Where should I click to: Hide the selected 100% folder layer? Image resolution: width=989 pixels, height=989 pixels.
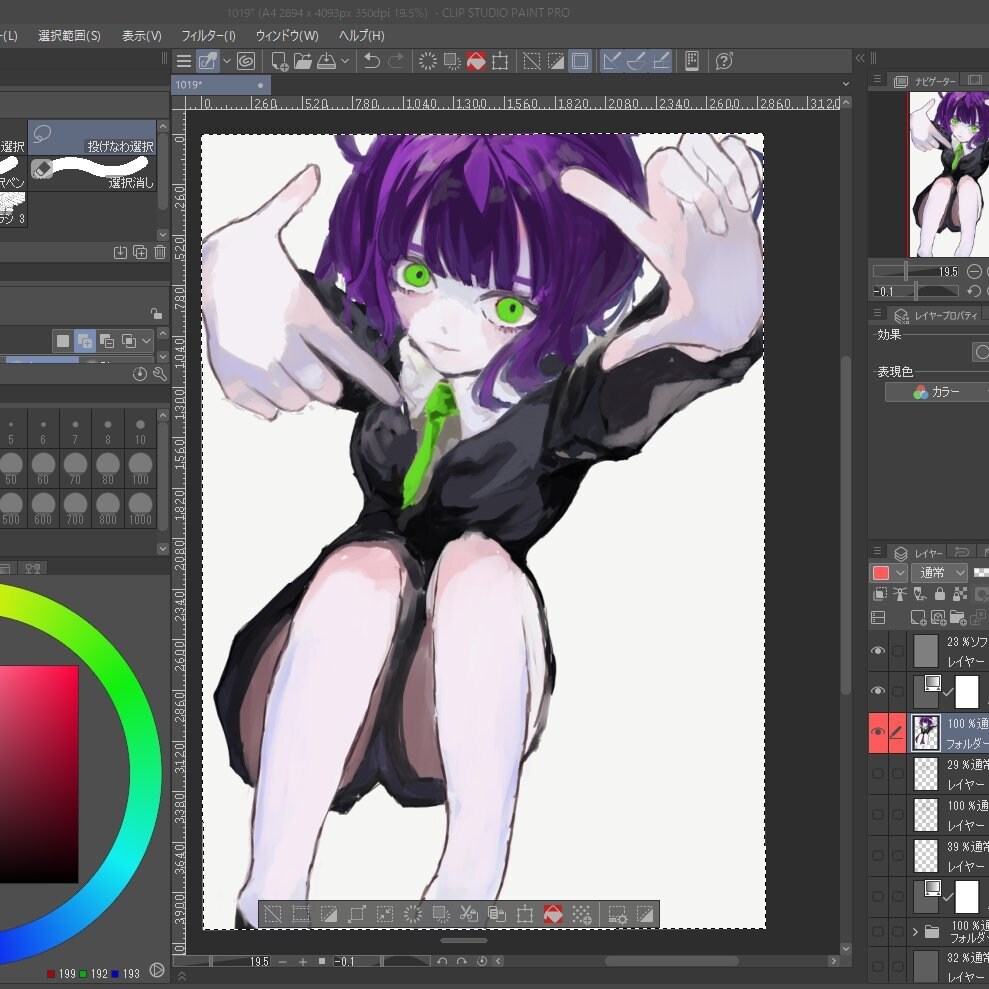point(878,732)
